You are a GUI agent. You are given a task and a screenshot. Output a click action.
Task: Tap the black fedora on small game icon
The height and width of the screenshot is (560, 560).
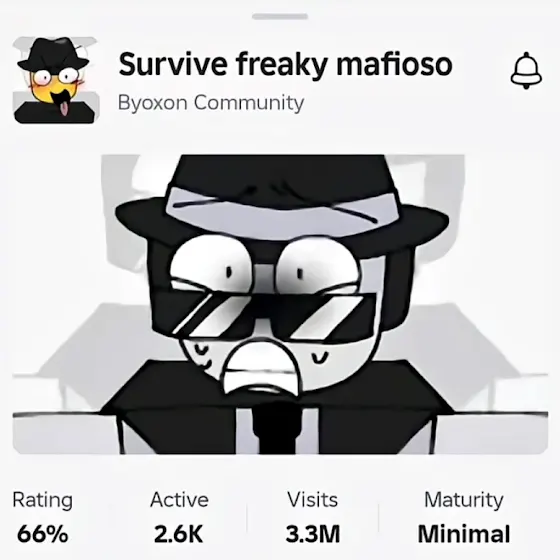53,54
